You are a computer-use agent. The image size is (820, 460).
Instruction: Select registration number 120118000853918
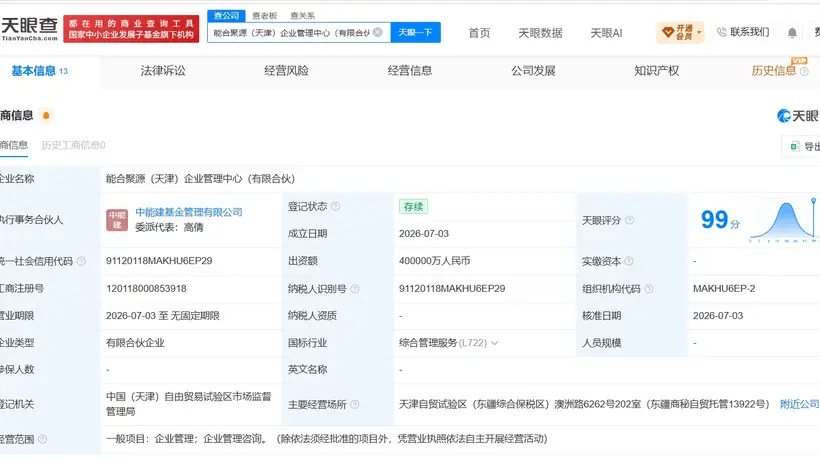[x=146, y=289]
